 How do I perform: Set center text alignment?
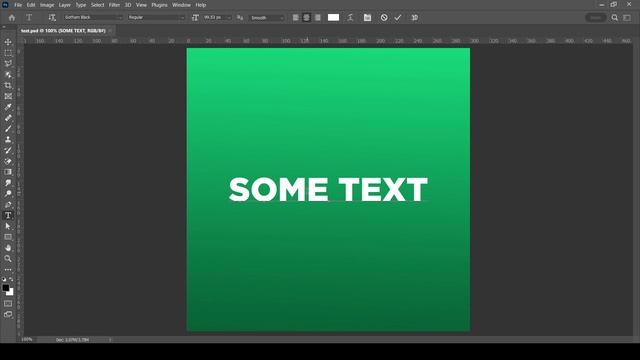click(307, 18)
